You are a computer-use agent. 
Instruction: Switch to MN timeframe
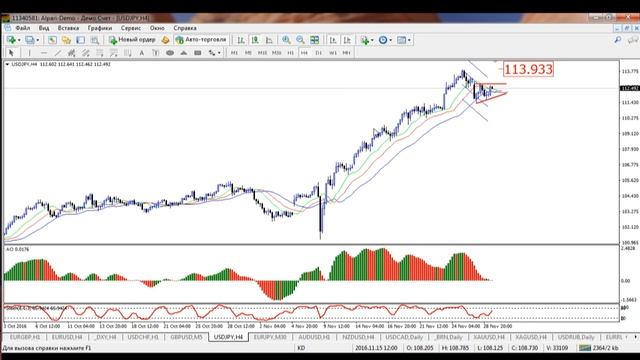[x=347, y=53]
